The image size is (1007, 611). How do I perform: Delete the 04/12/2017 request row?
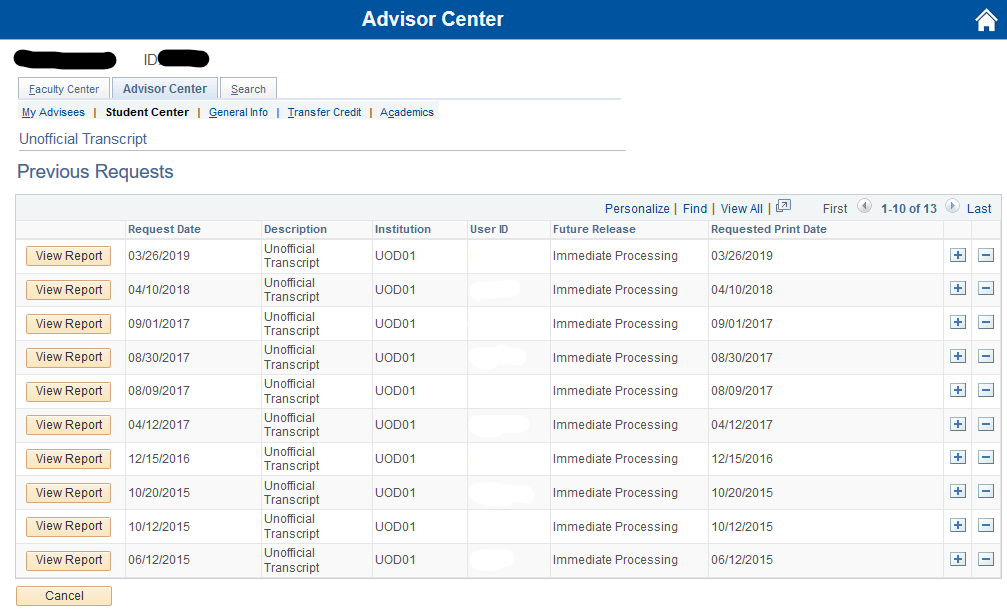986,424
